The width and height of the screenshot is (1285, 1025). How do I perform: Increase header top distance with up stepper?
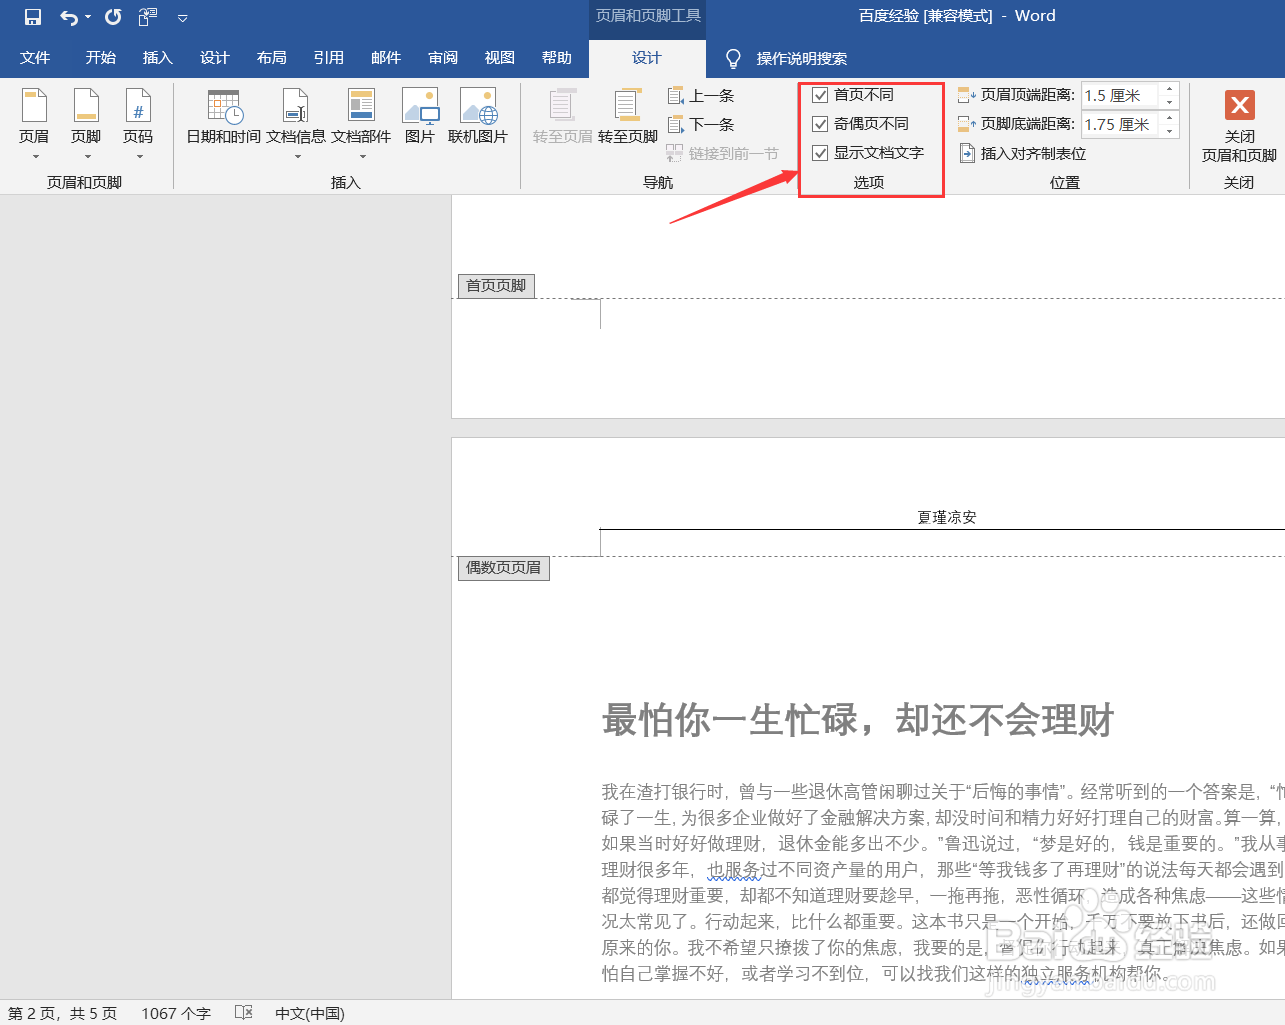point(1168,90)
